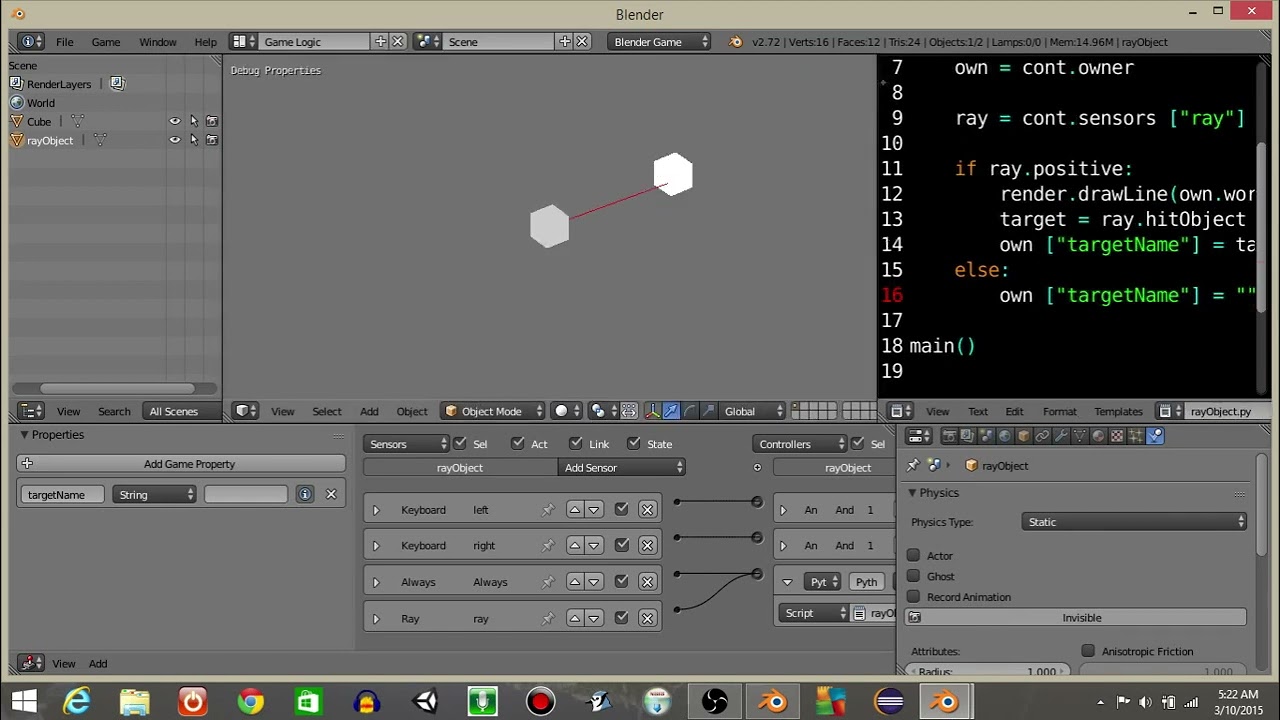Open the Help menu
Image resolution: width=1280 pixels, height=720 pixels.
click(205, 42)
